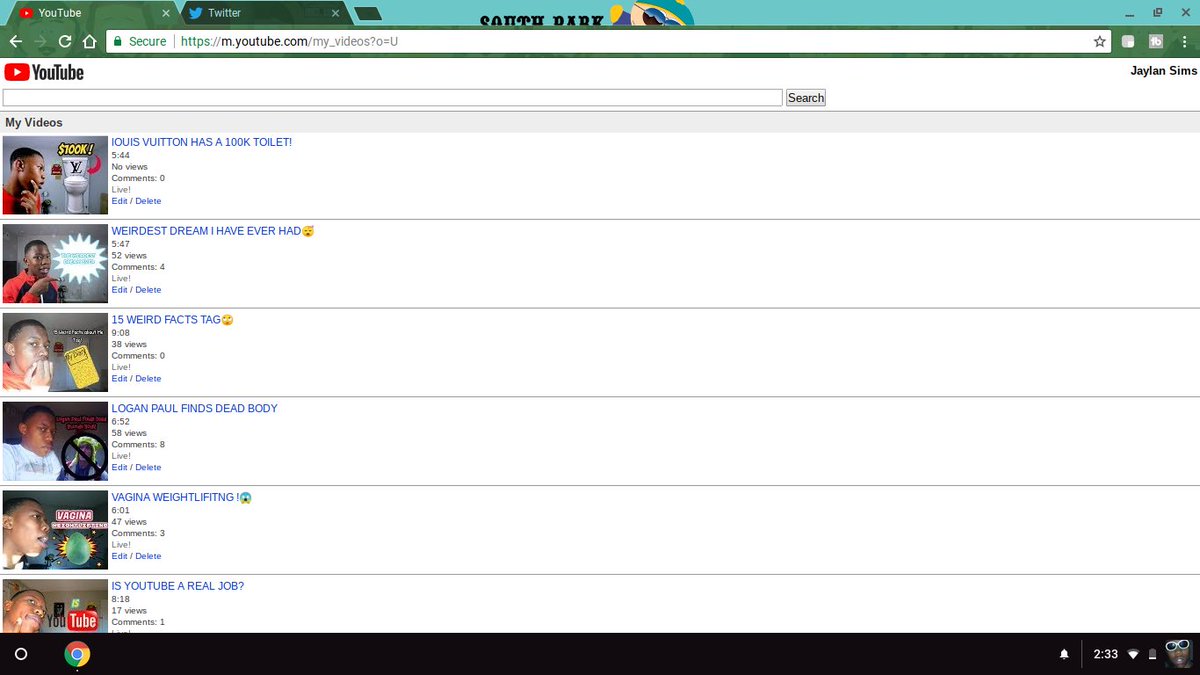Open video VAGINA WEIGHTLIFITNG

[181, 497]
